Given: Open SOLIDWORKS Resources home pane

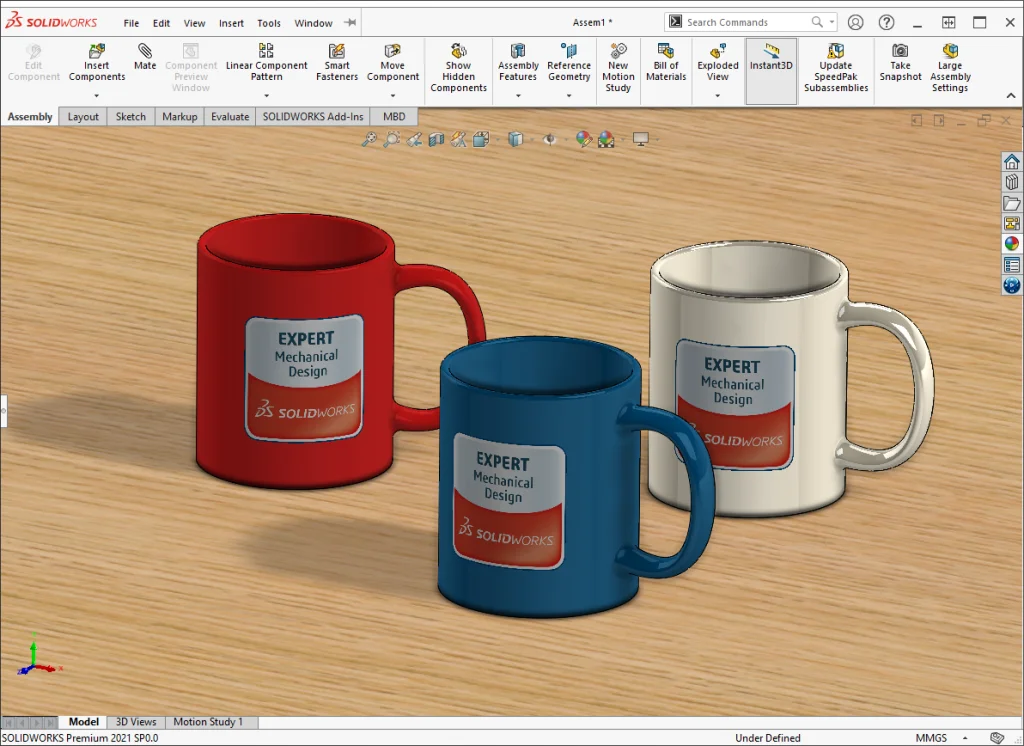Looking at the screenshot, I should pyautogui.click(x=1012, y=162).
